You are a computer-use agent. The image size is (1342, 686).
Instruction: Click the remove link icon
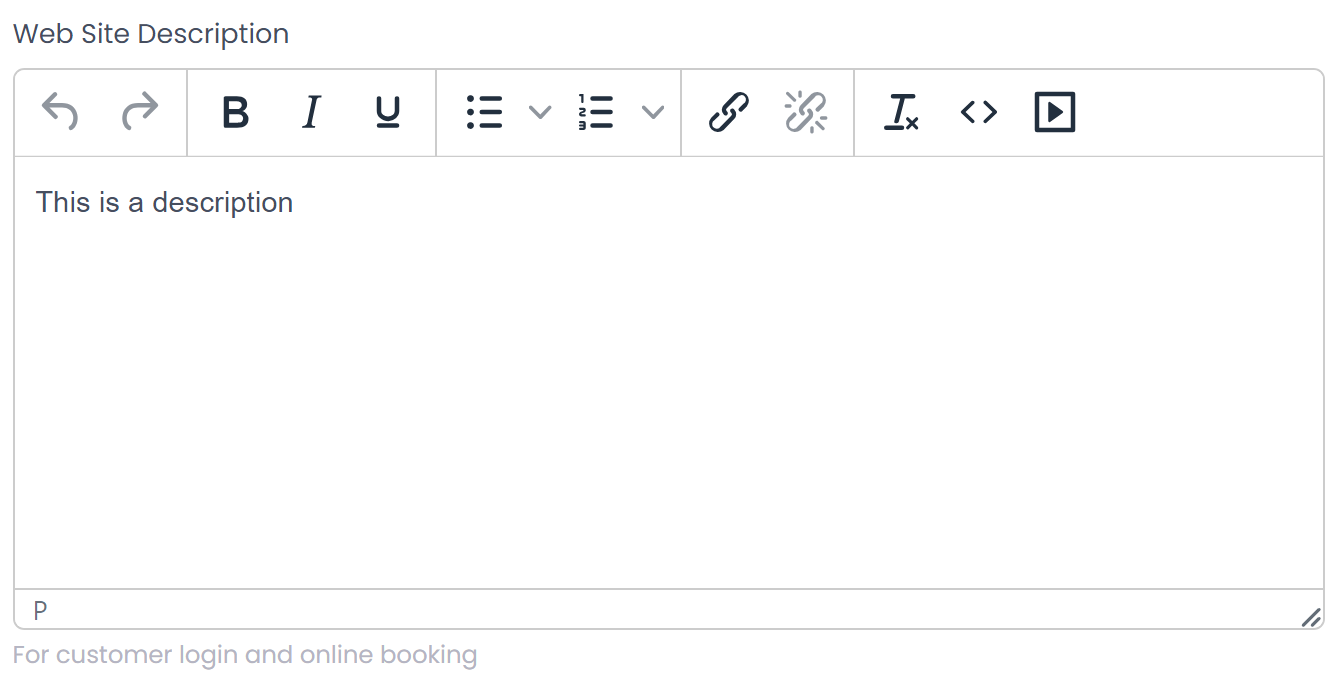[x=806, y=112]
